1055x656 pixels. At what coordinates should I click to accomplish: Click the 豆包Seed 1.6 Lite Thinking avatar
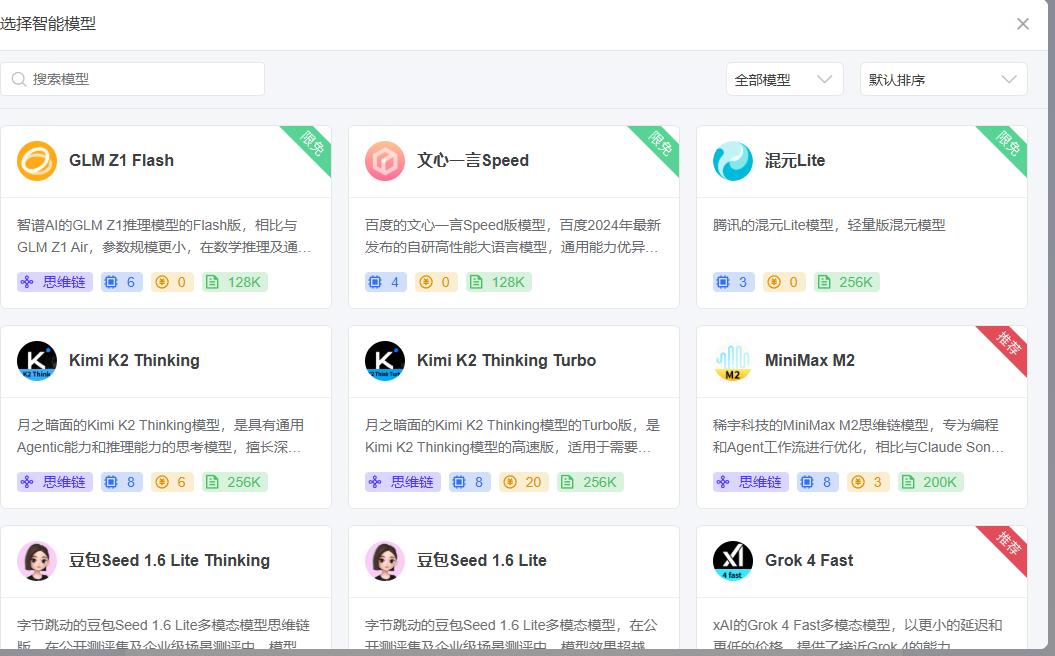(x=37, y=560)
